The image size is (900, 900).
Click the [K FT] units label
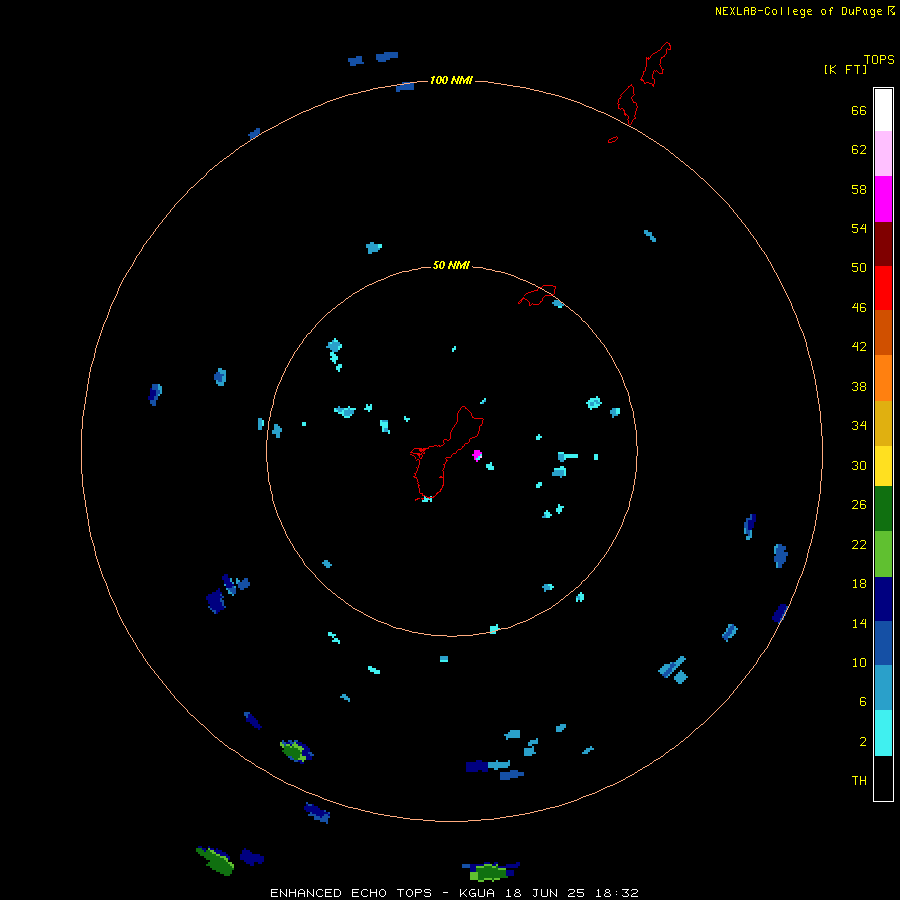click(845, 69)
